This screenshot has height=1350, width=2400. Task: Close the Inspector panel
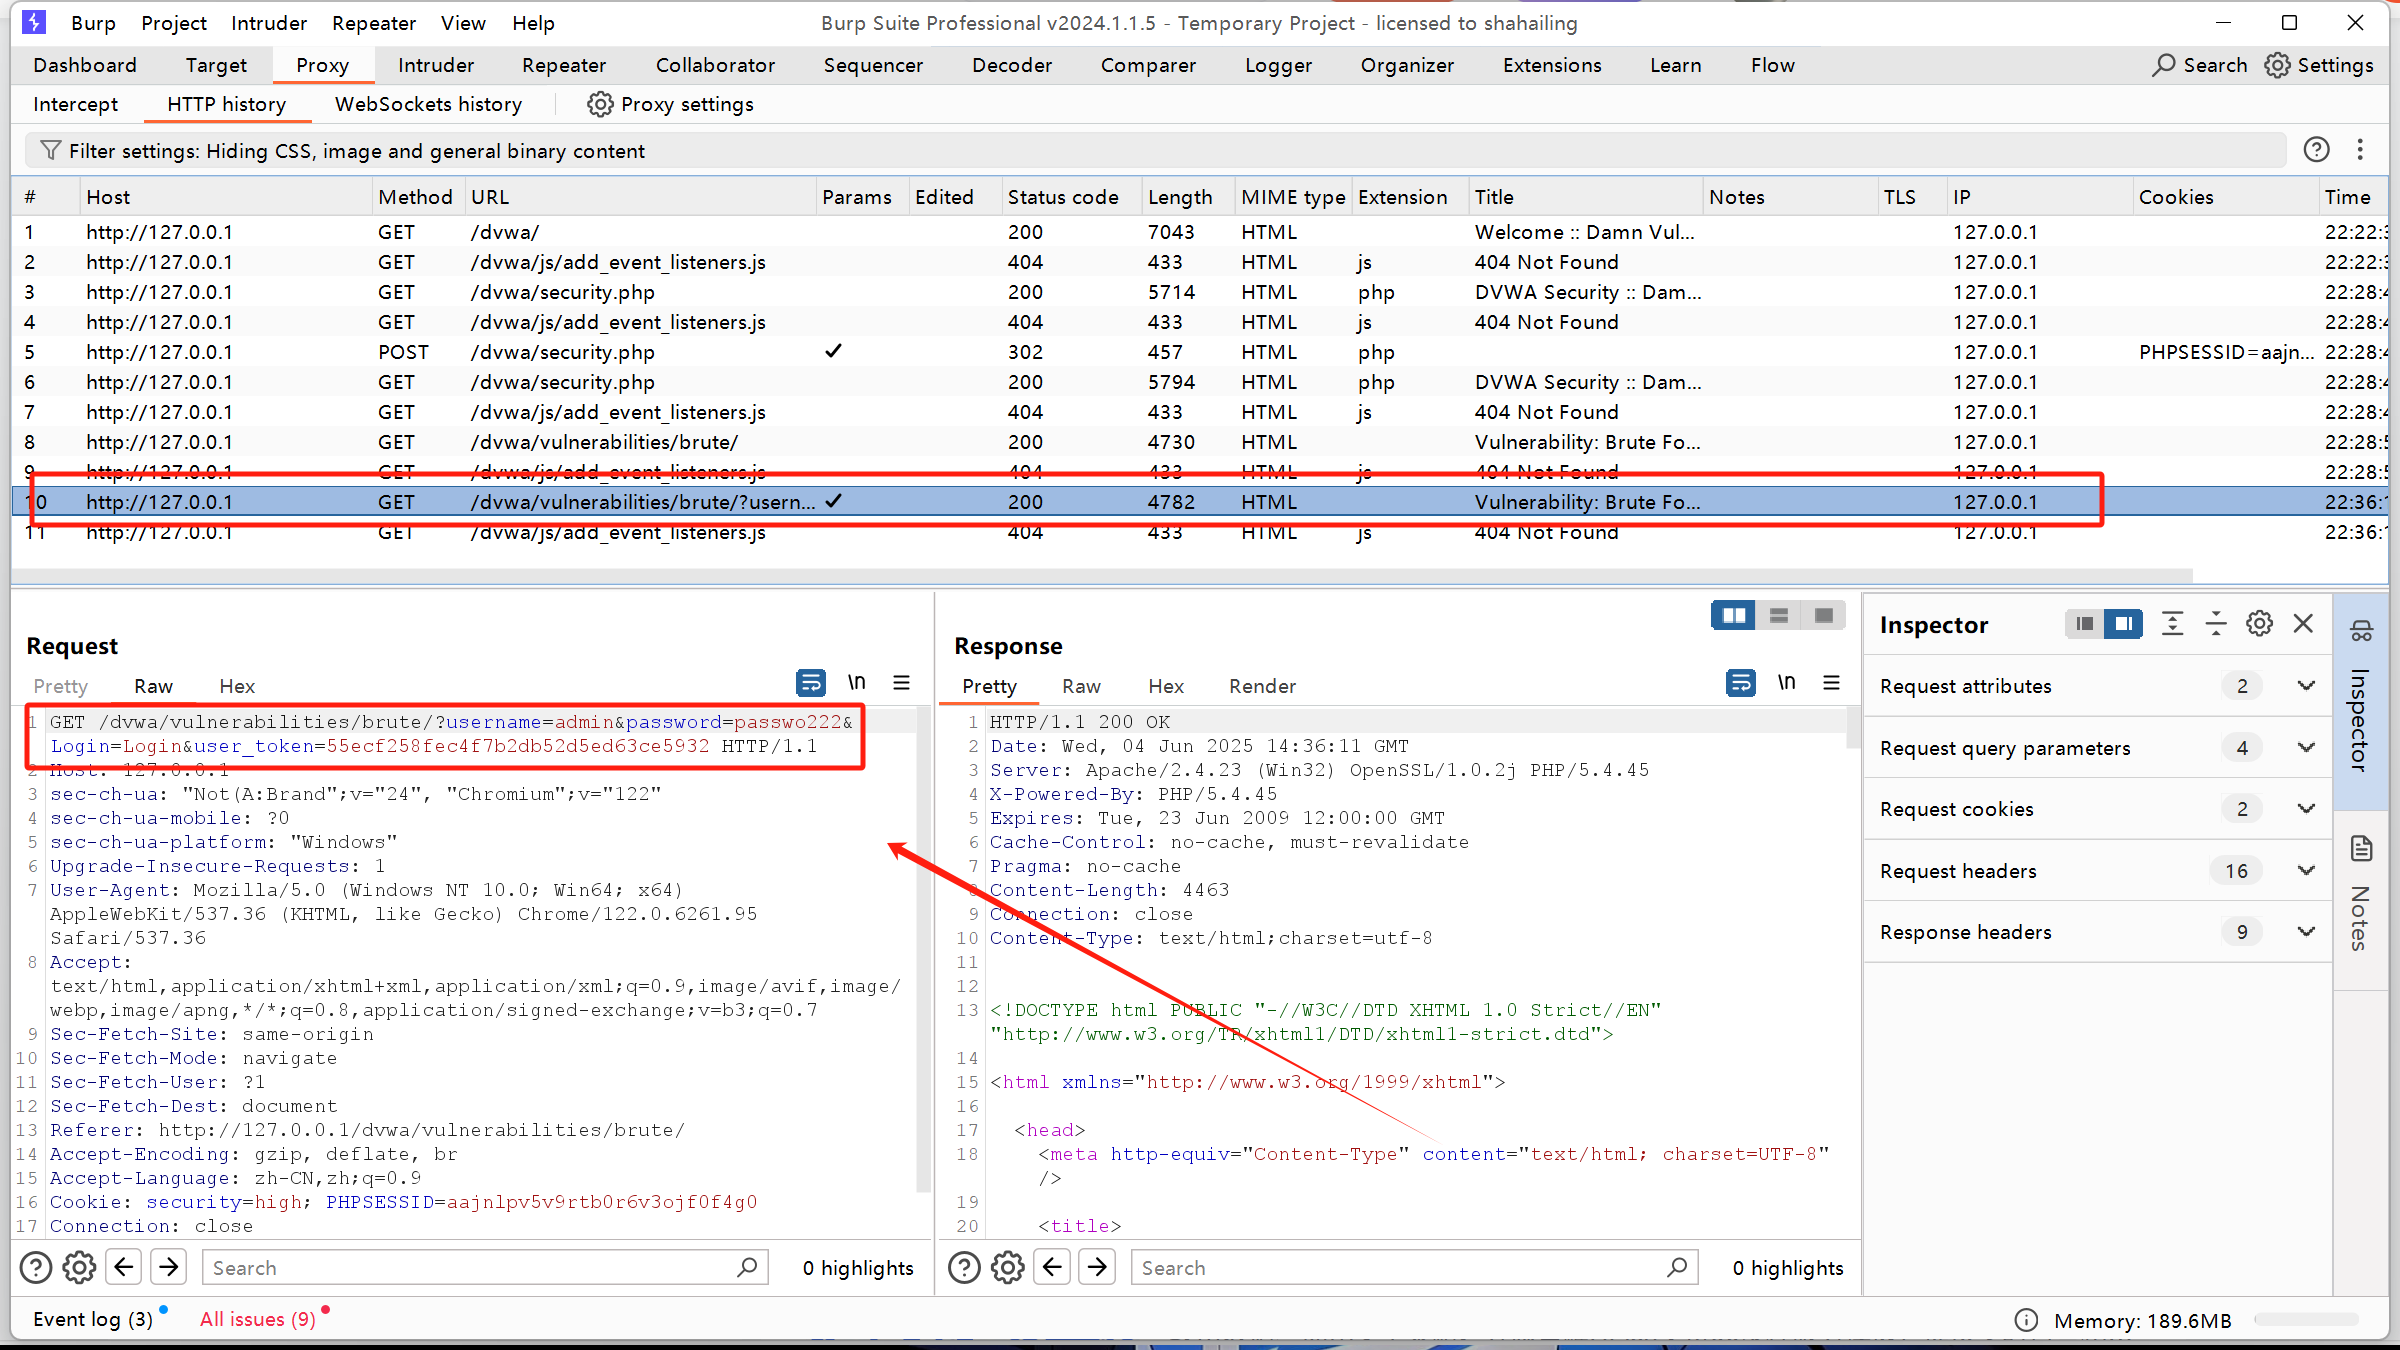(2304, 624)
